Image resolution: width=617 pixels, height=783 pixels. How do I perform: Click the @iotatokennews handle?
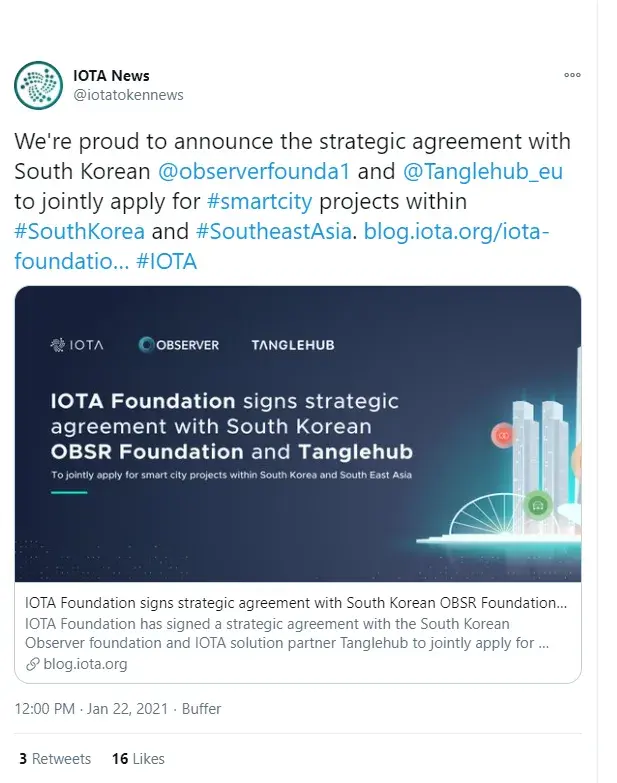[128, 95]
